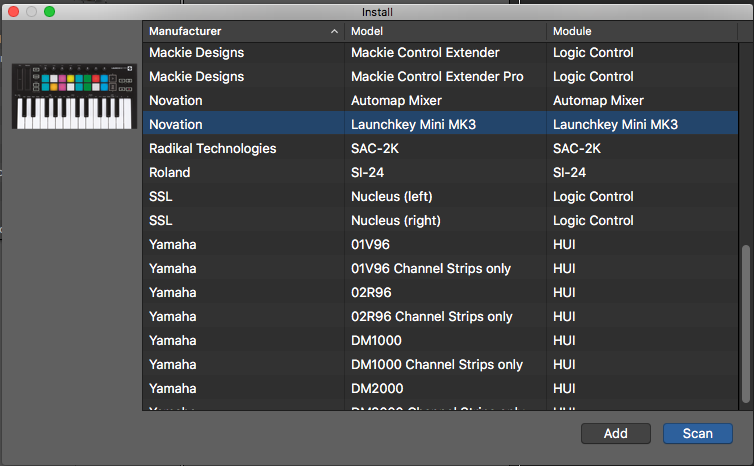Image resolution: width=754 pixels, height=466 pixels.
Task: Click the SI-24 model cell
Action: 367,173
